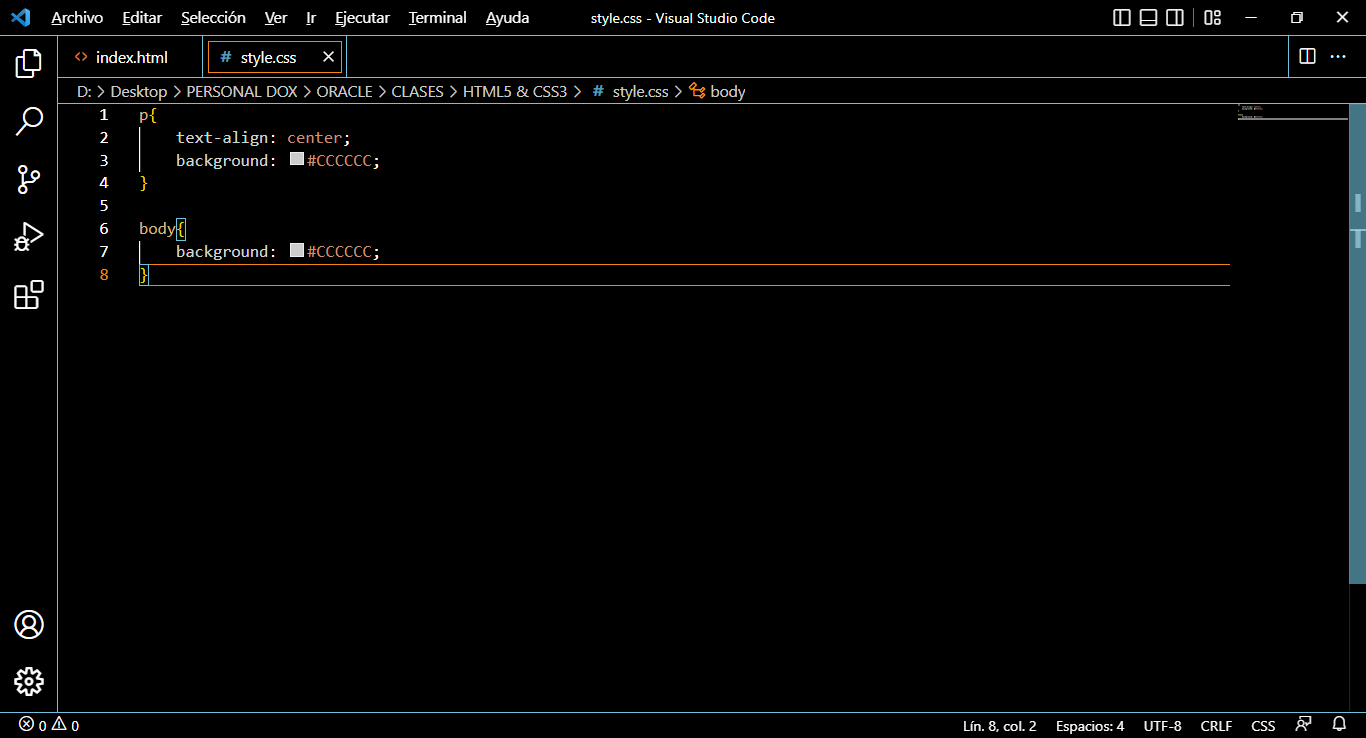The height and width of the screenshot is (738, 1366).
Task: Click the feedback icon in status bar
Action: [x=1304, y=725]
